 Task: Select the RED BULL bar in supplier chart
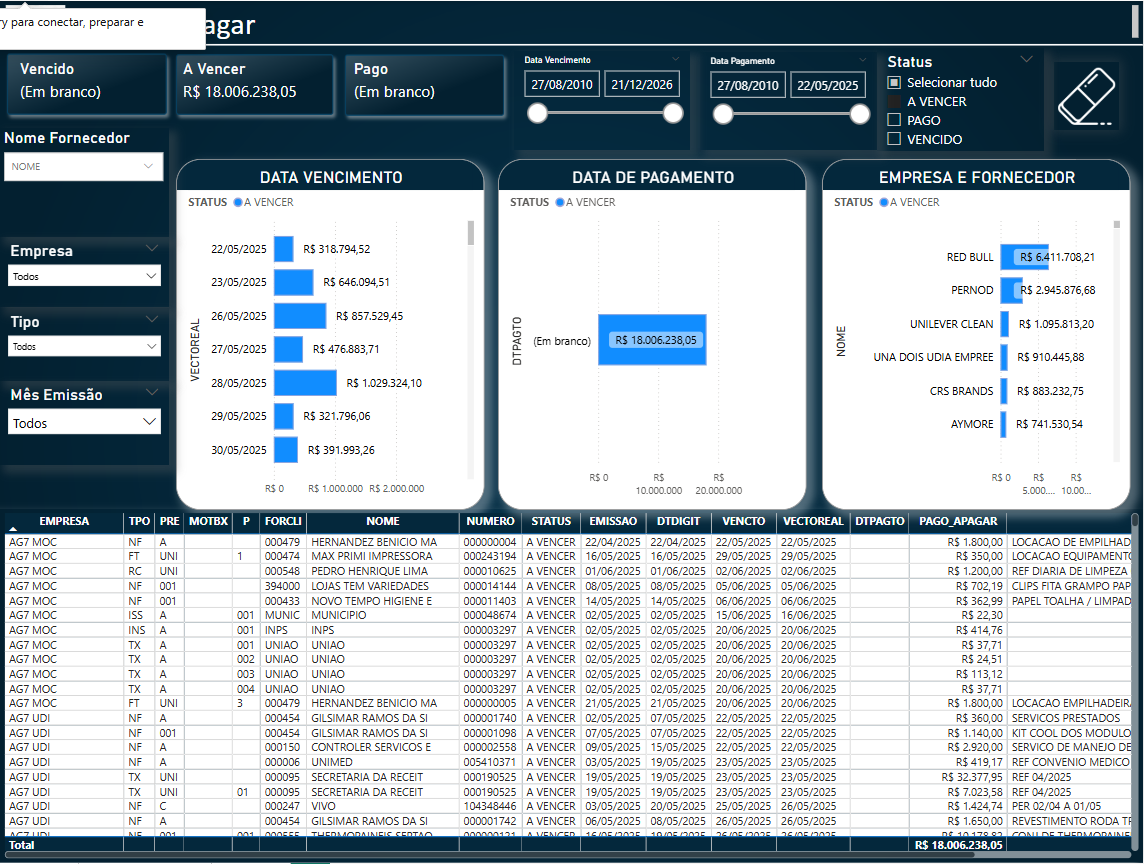1024,257
